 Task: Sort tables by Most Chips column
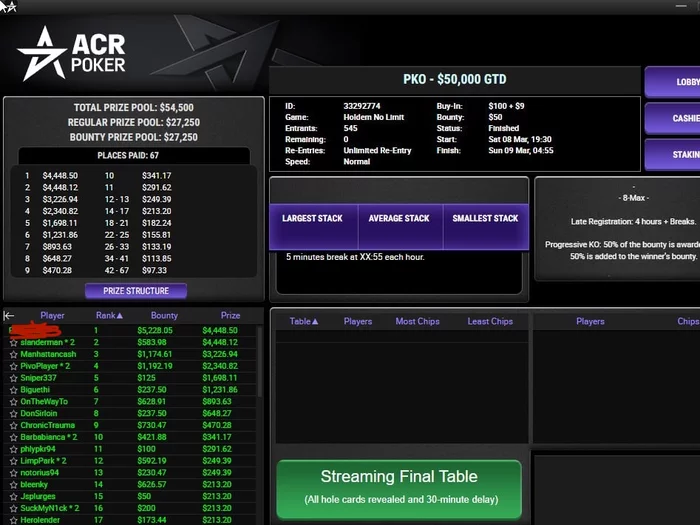[x=417, y=321]
